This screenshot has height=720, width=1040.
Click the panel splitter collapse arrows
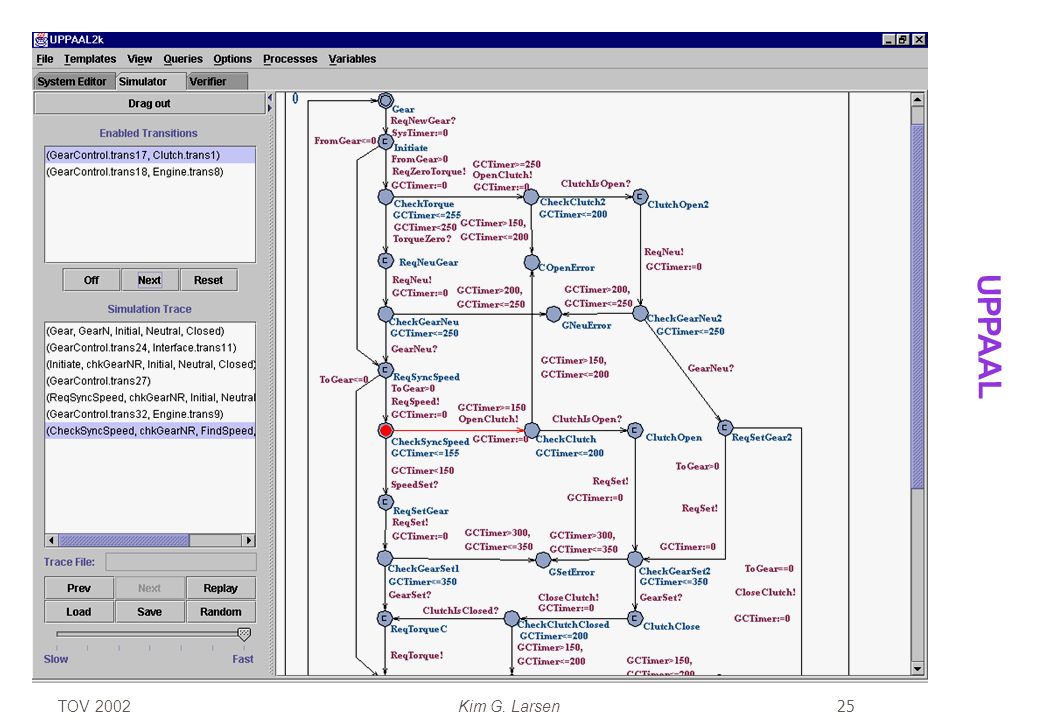point(270,103)
